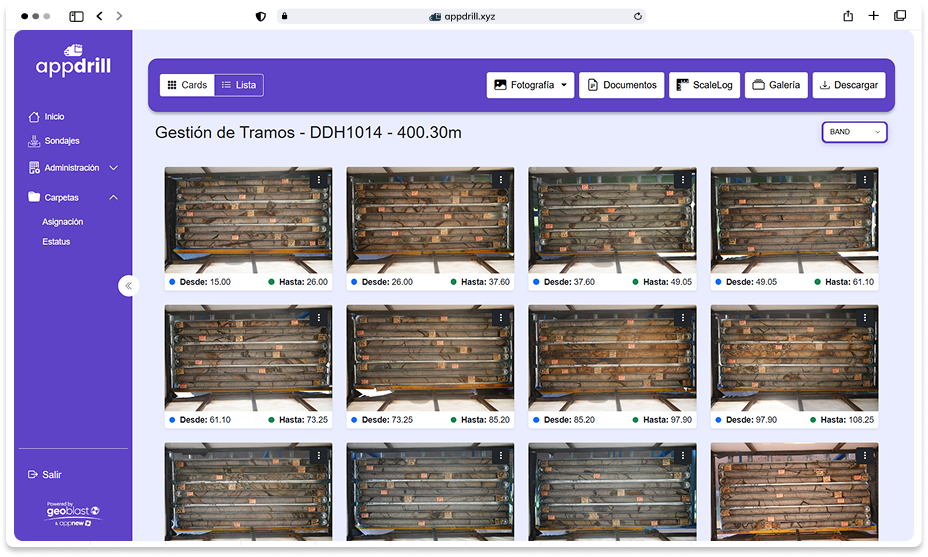
Task: Open the BAND selection dropdown
Action: 854,132
